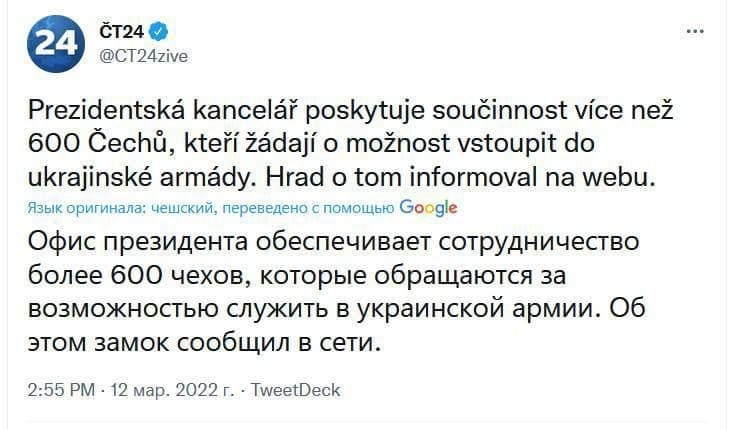Click the Google logo in translation note
Screen dimensions: 732x430
[x=428, y=208]
